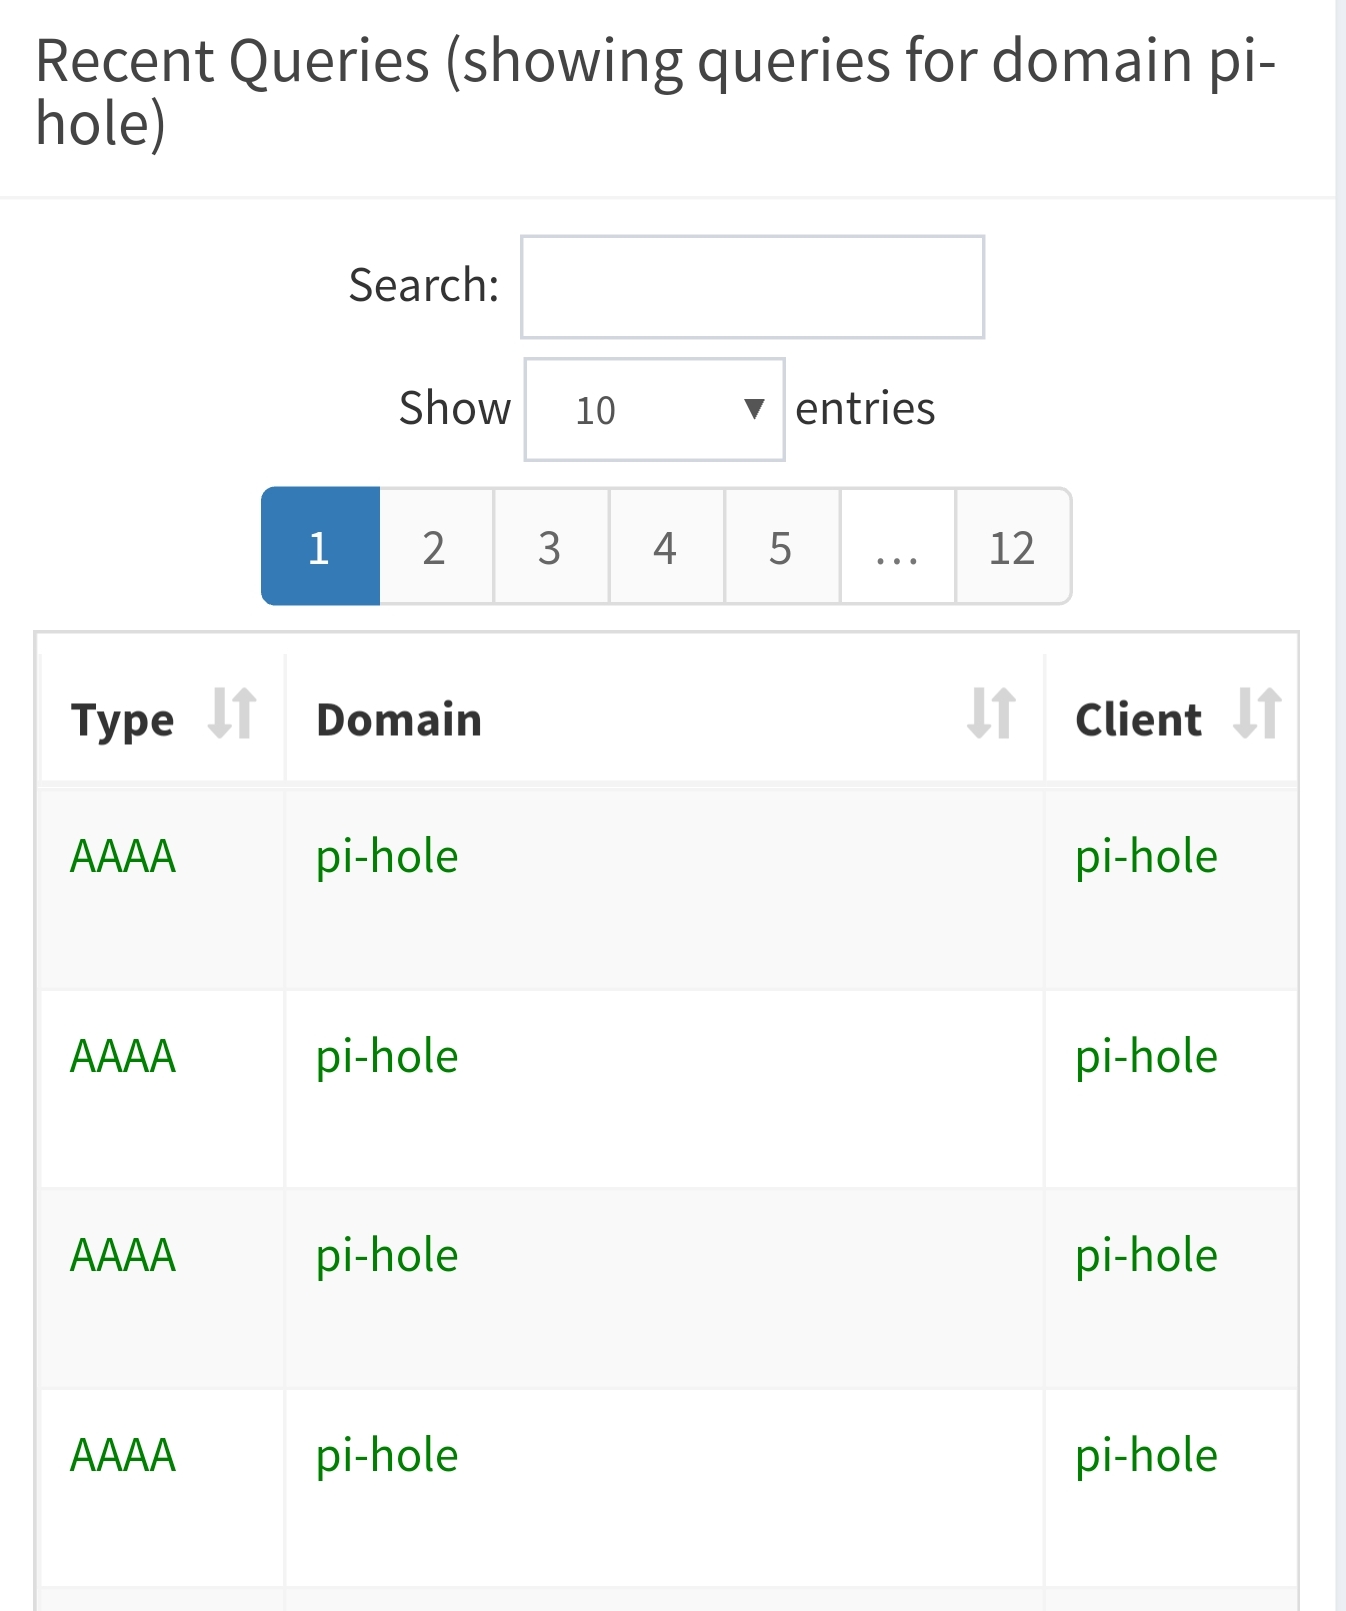This screenshot has width=1346, height=1611.
Task: Click pi-hole client in fourth row
Action: [1146, 1456]
